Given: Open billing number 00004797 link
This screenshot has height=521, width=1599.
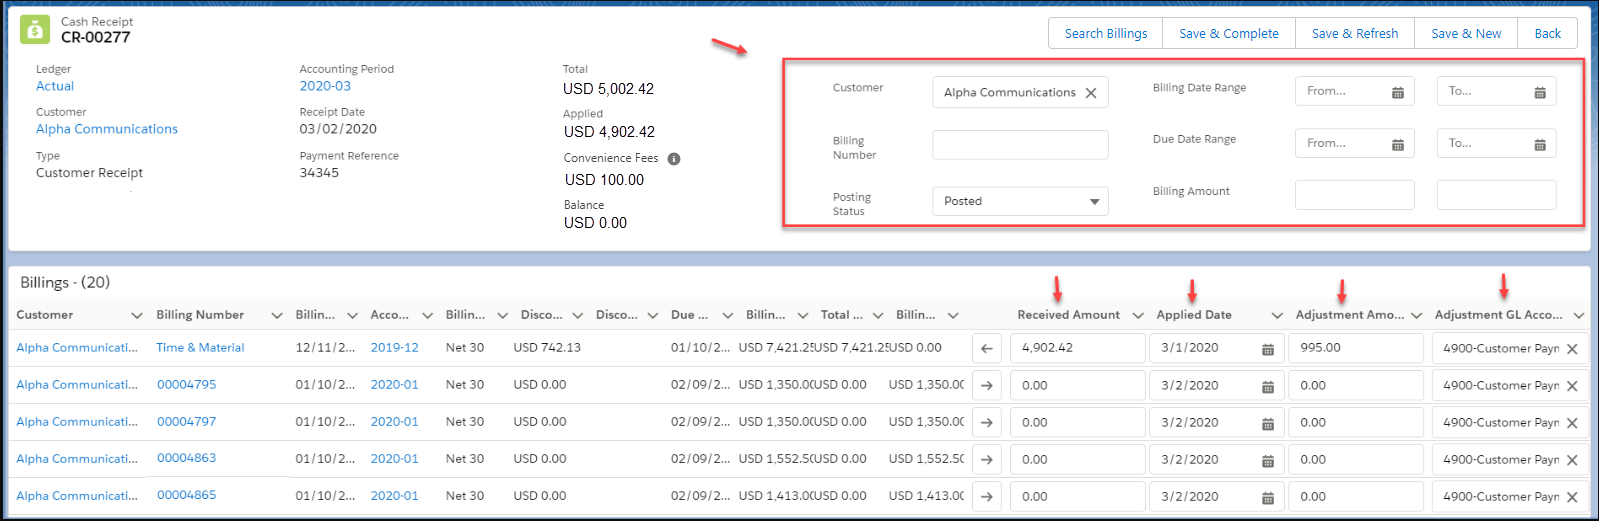Looking at the screenshot, I should 186,422.
